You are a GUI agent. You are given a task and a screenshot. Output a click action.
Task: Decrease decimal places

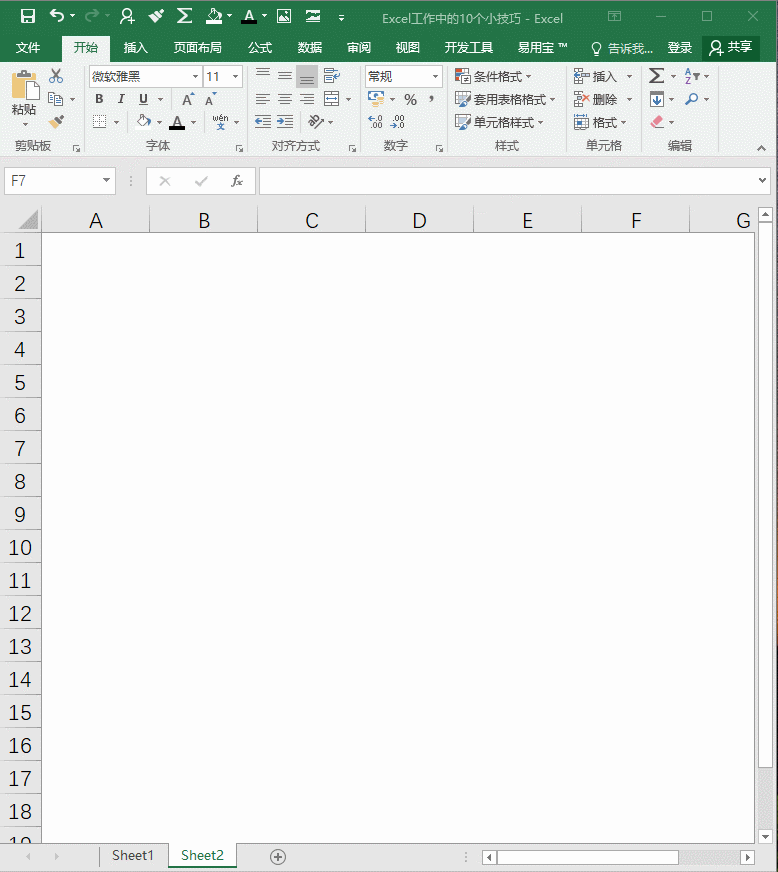[398, 121]
